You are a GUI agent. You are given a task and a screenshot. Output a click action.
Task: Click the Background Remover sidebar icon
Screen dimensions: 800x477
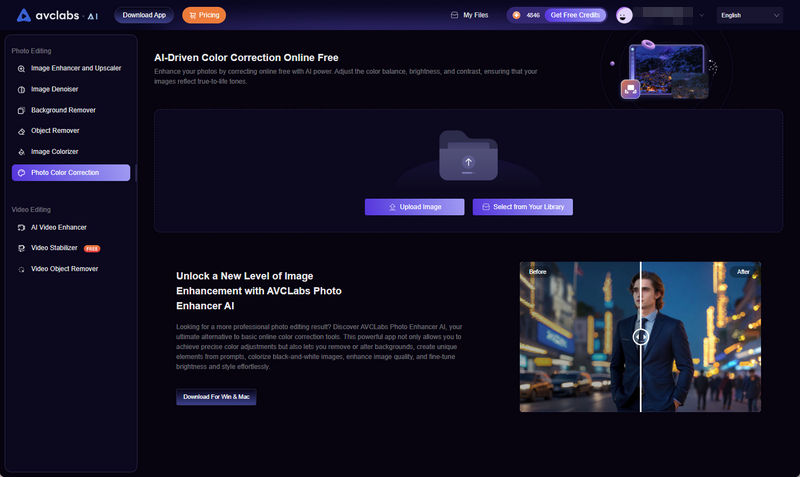[21, 110]
